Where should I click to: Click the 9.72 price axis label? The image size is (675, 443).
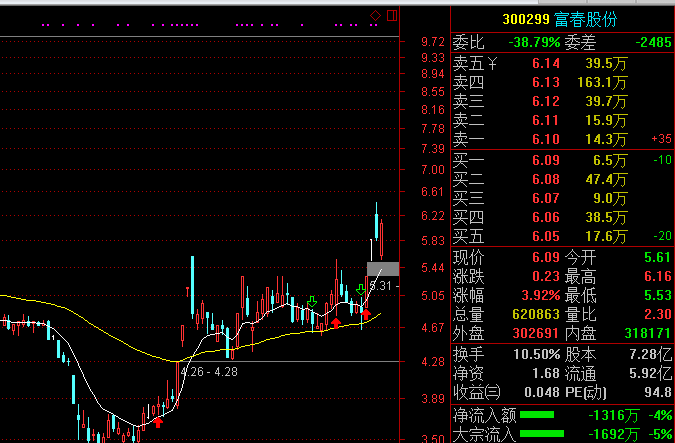pyautogui.click(x=433, y=42)
